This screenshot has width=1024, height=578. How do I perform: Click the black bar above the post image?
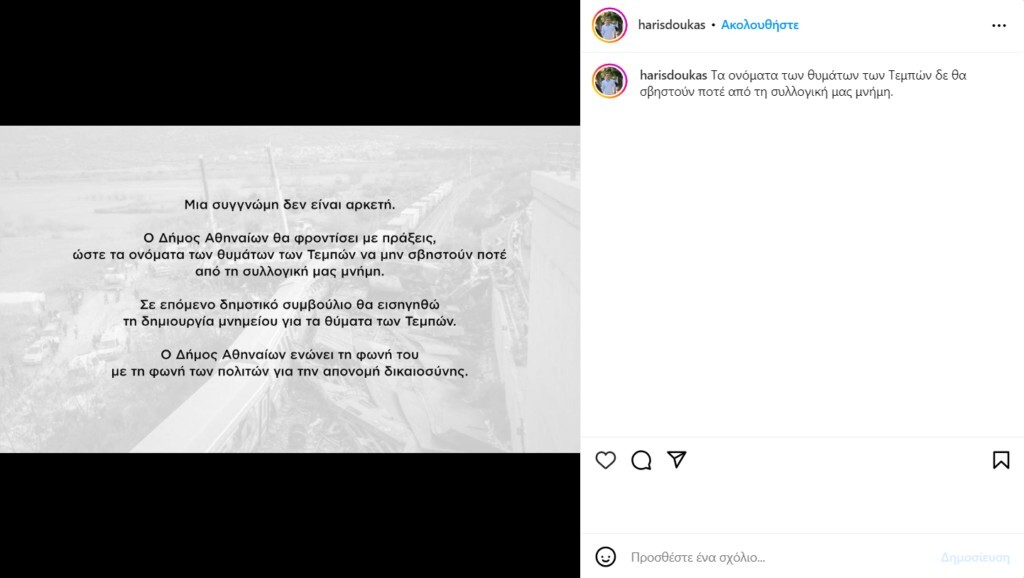pos(290,63)
